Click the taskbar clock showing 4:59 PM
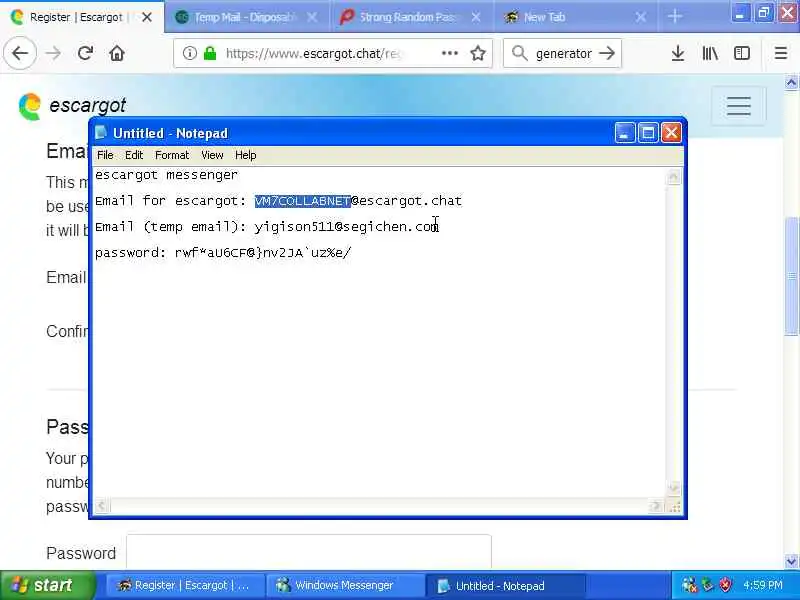 coord(762,585)
